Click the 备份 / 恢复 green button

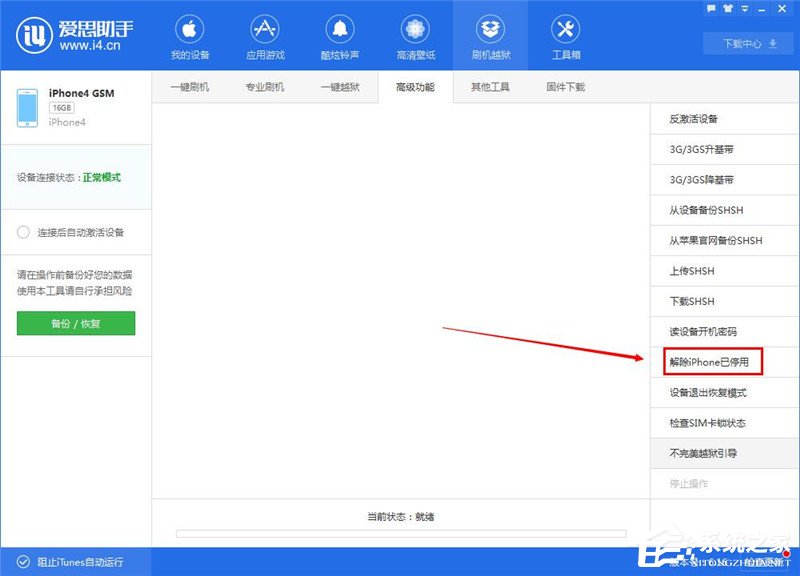(75, 323)
